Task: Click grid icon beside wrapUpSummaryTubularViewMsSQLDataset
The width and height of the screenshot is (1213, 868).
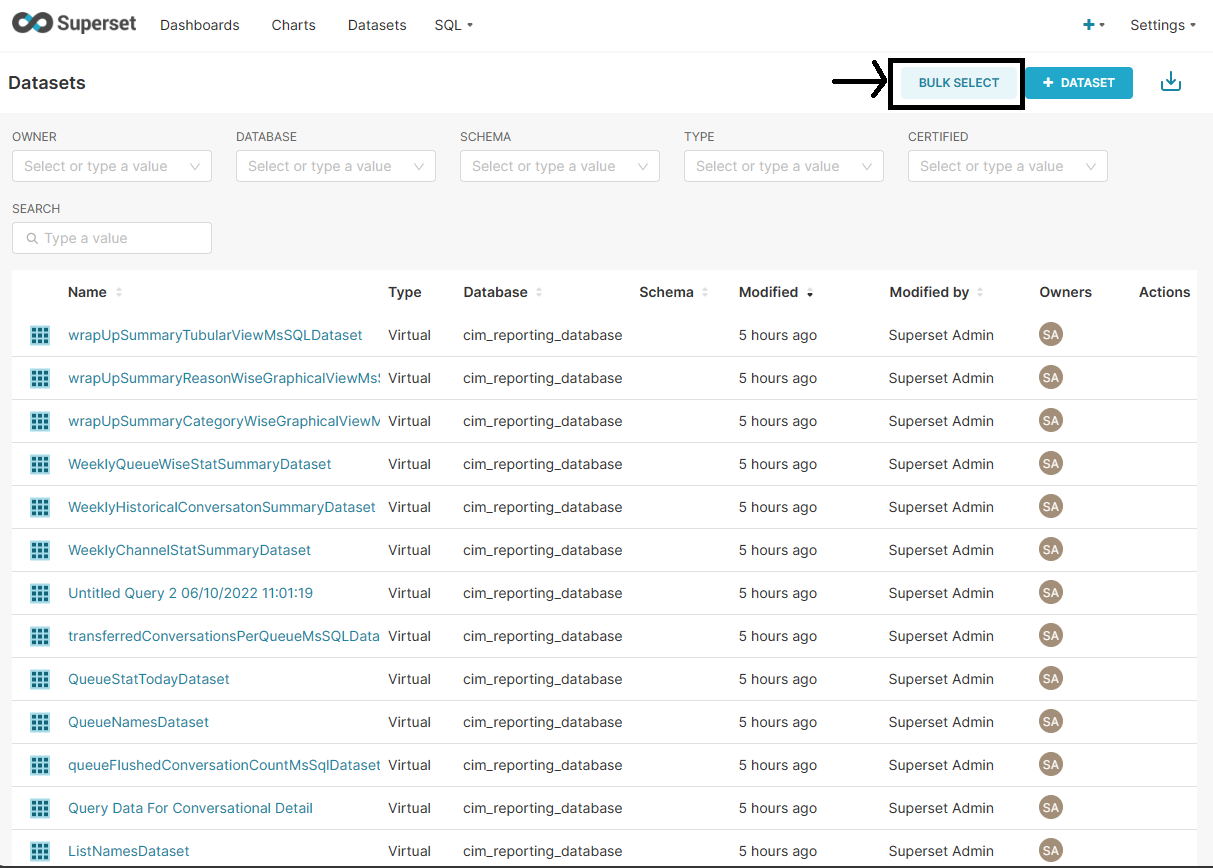Action: 40,335
